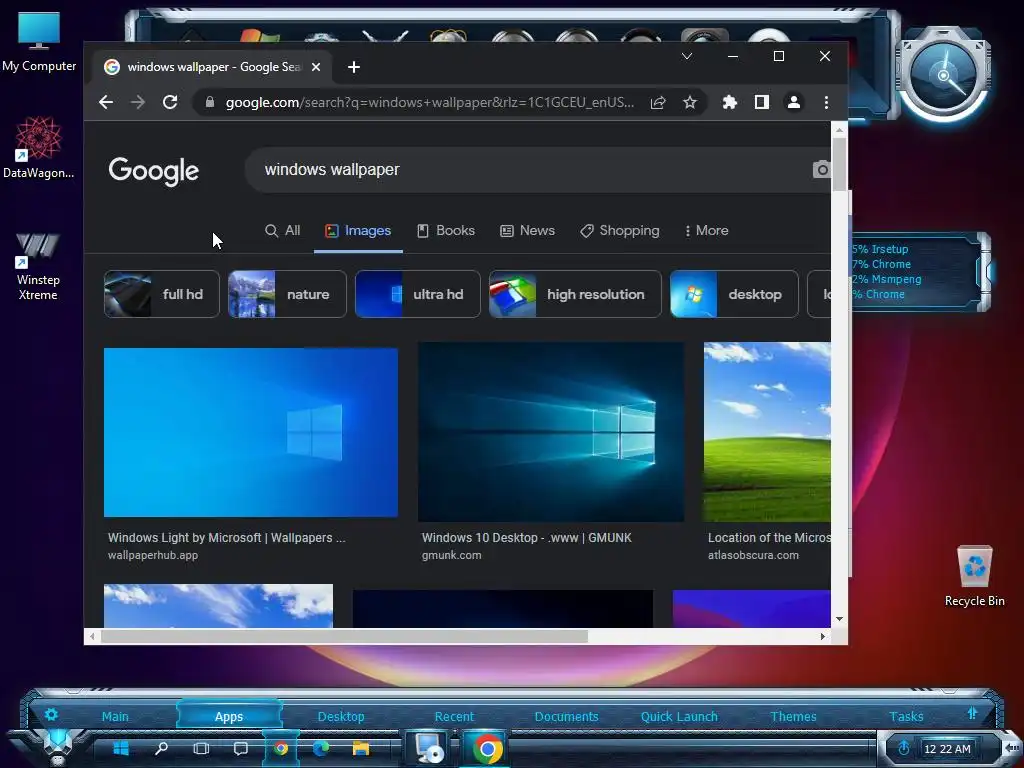Bookmark this tab with the star icon
The width and height of the screenshot is (1024, 768).
690,103
